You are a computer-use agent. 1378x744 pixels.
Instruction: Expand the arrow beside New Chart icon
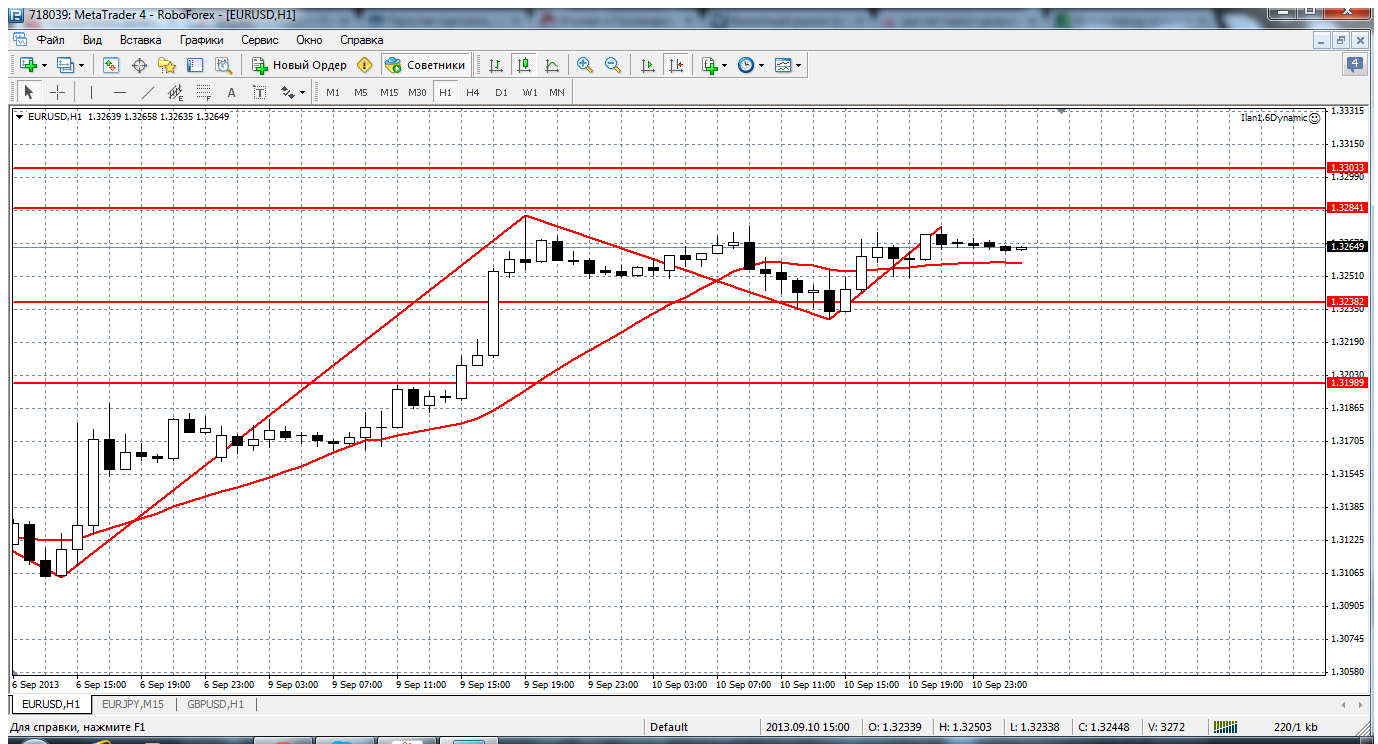tap(44, 65)
